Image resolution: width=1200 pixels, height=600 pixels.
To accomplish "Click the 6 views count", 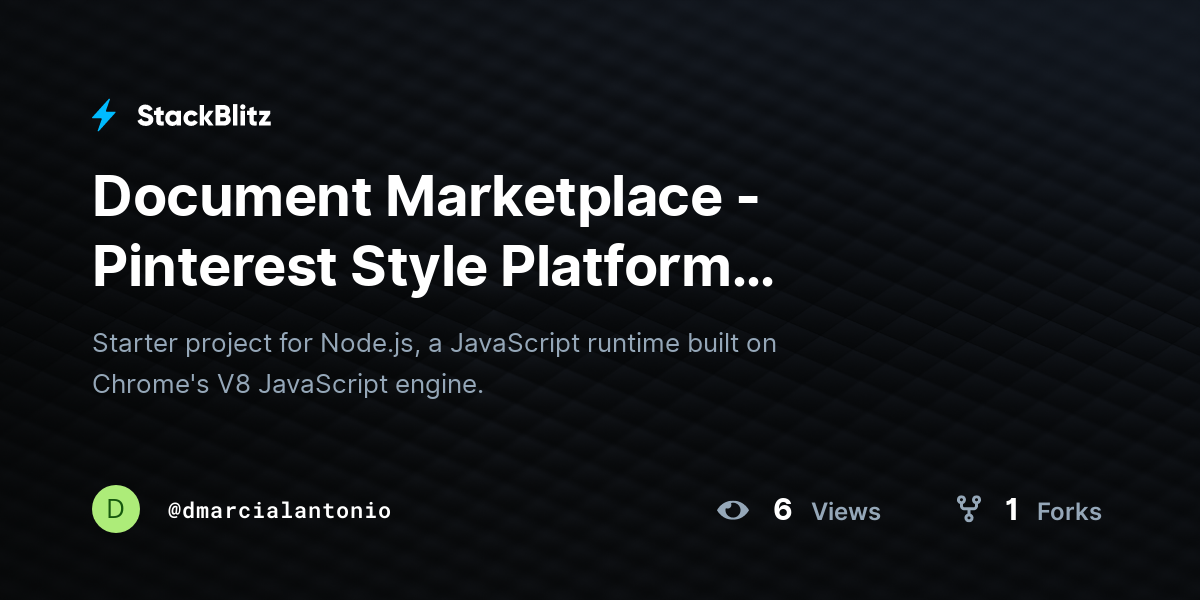I will pyautogui.click(x=783, y=510).
